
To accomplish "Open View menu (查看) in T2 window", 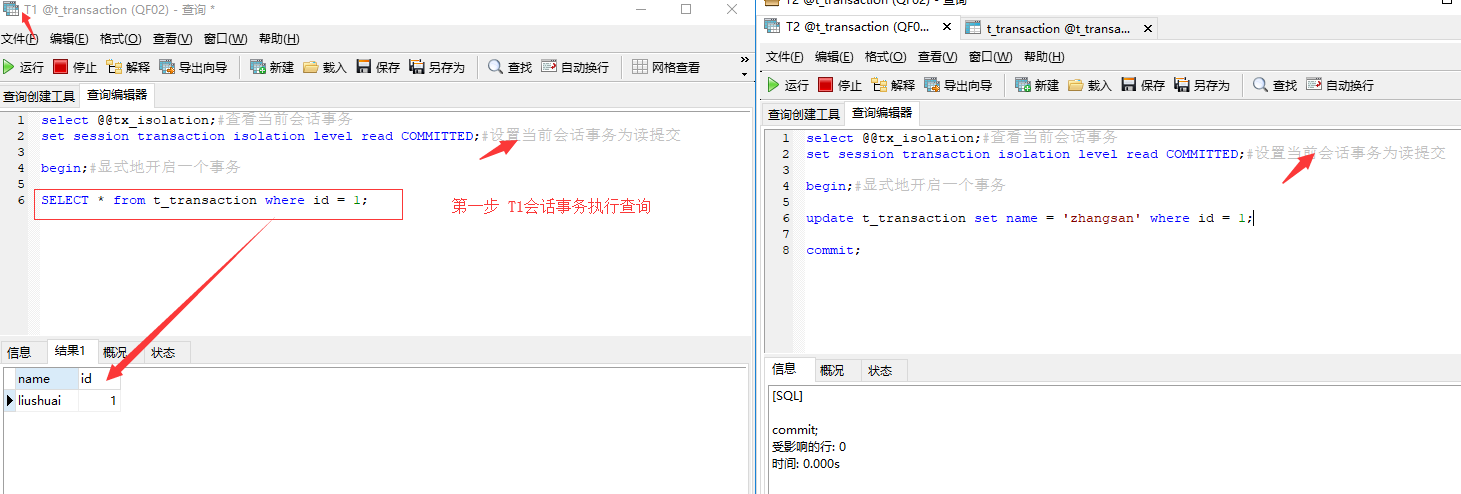I will 937,57.
